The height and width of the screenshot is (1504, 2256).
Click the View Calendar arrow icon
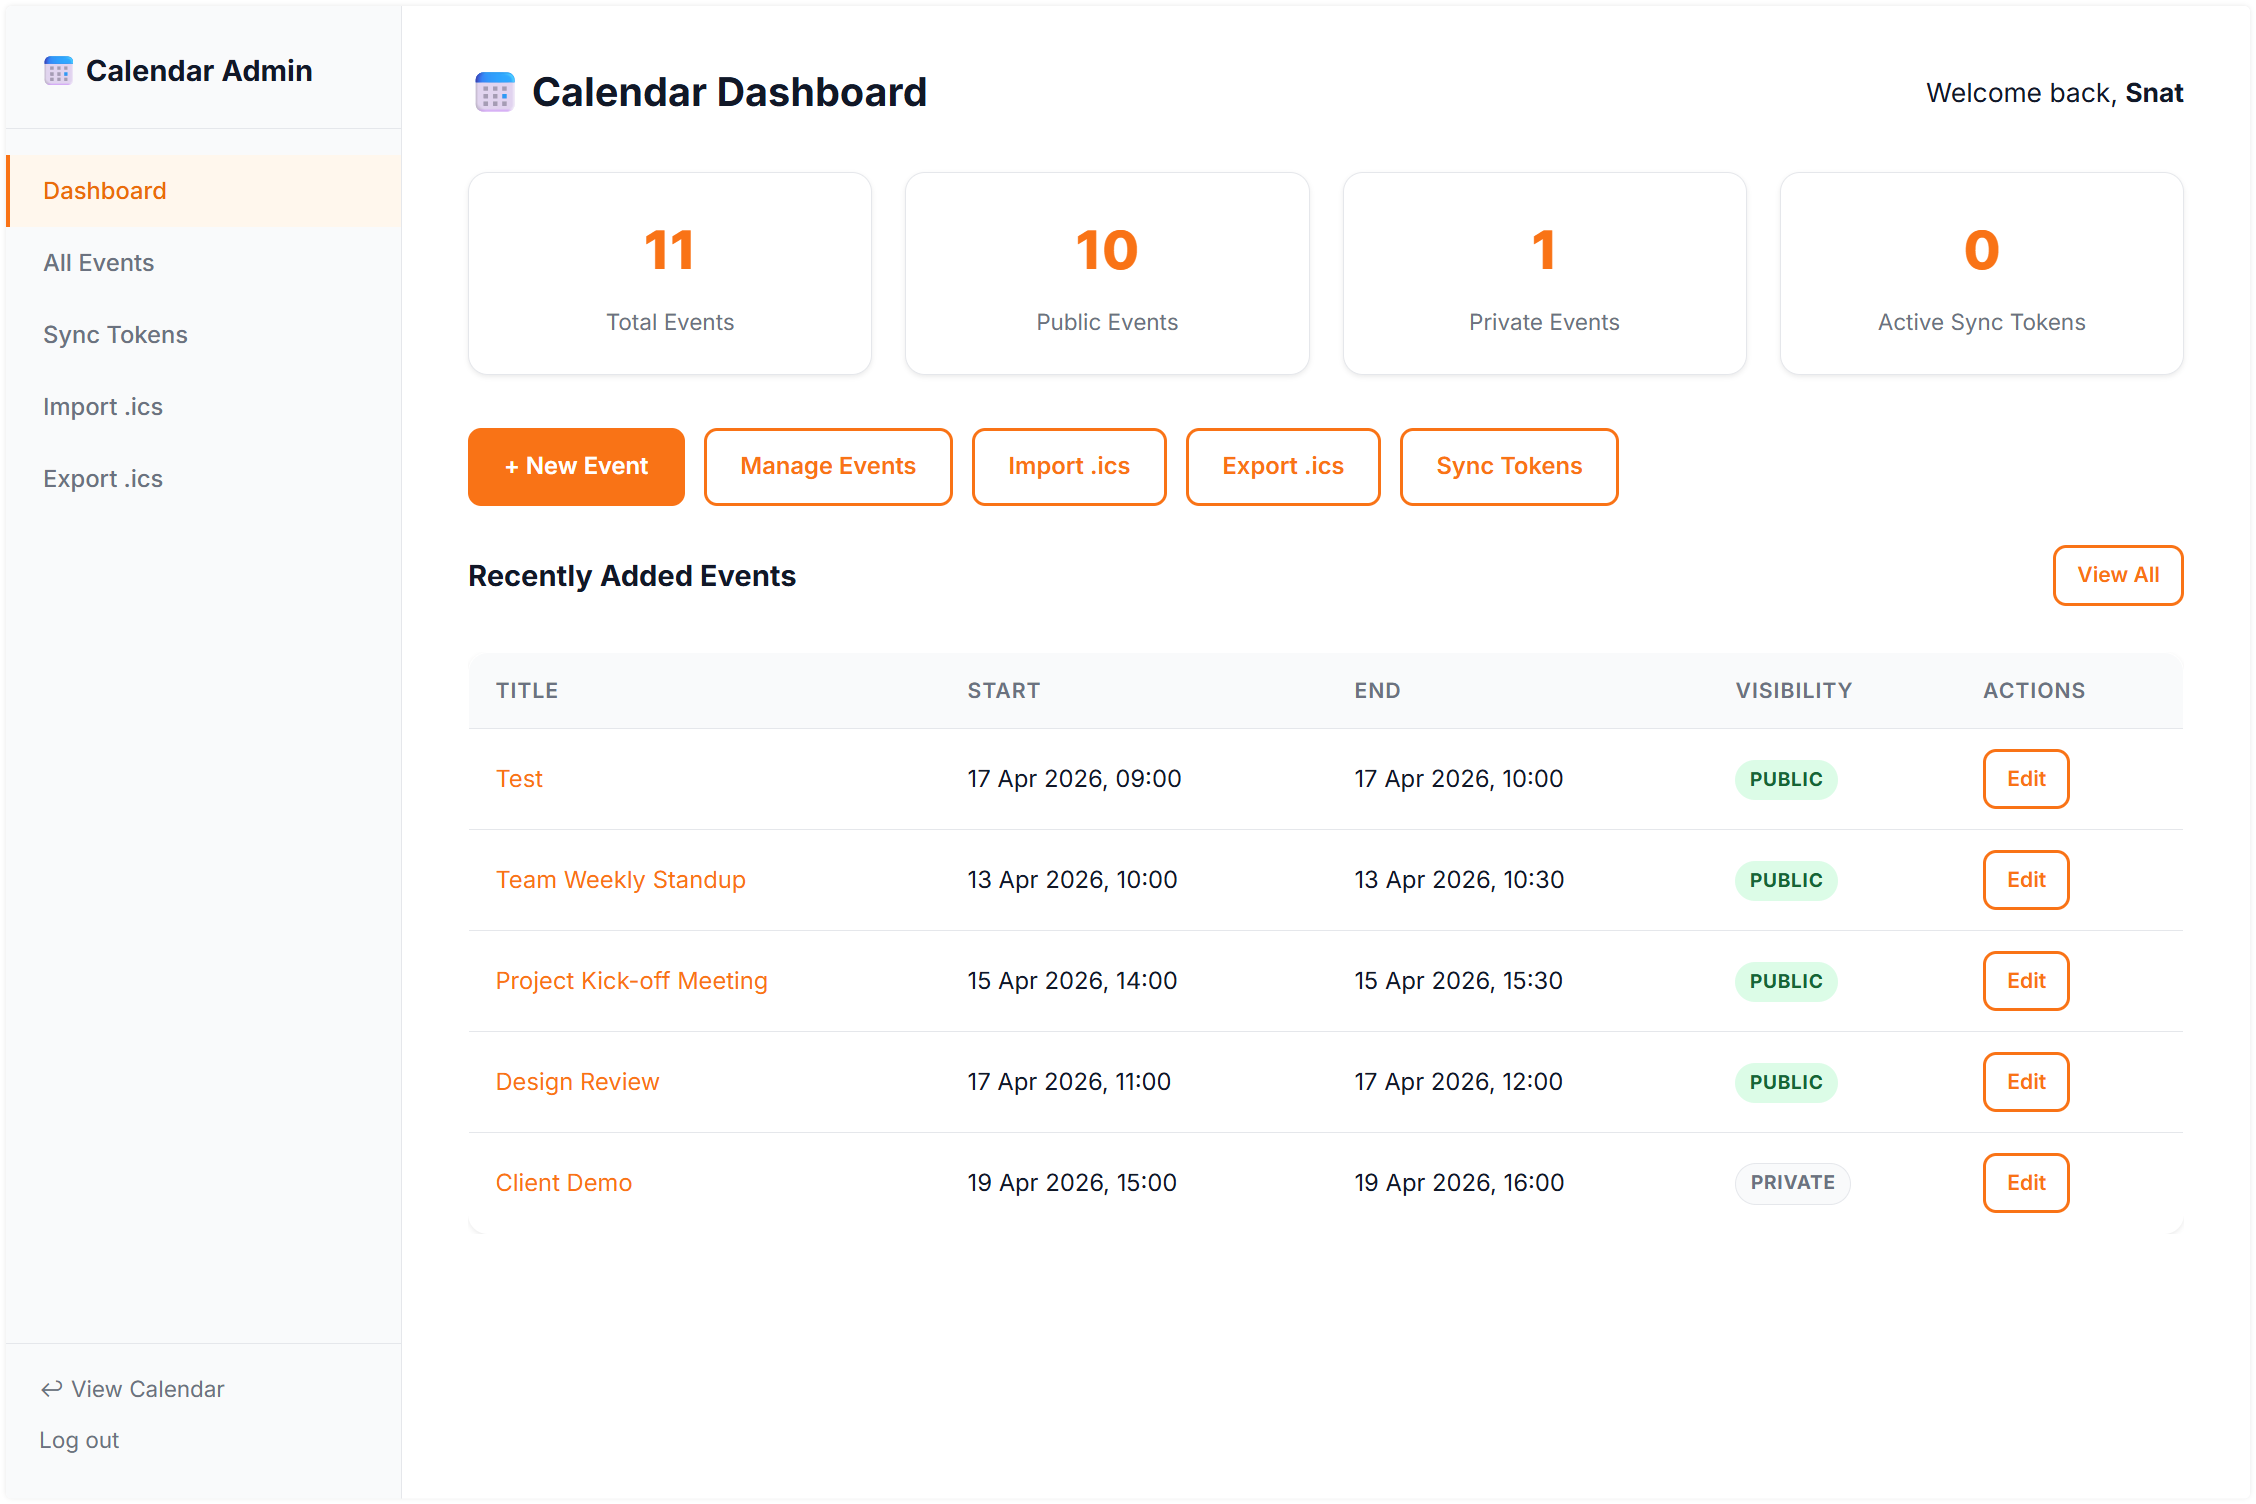coord(52,1389)
